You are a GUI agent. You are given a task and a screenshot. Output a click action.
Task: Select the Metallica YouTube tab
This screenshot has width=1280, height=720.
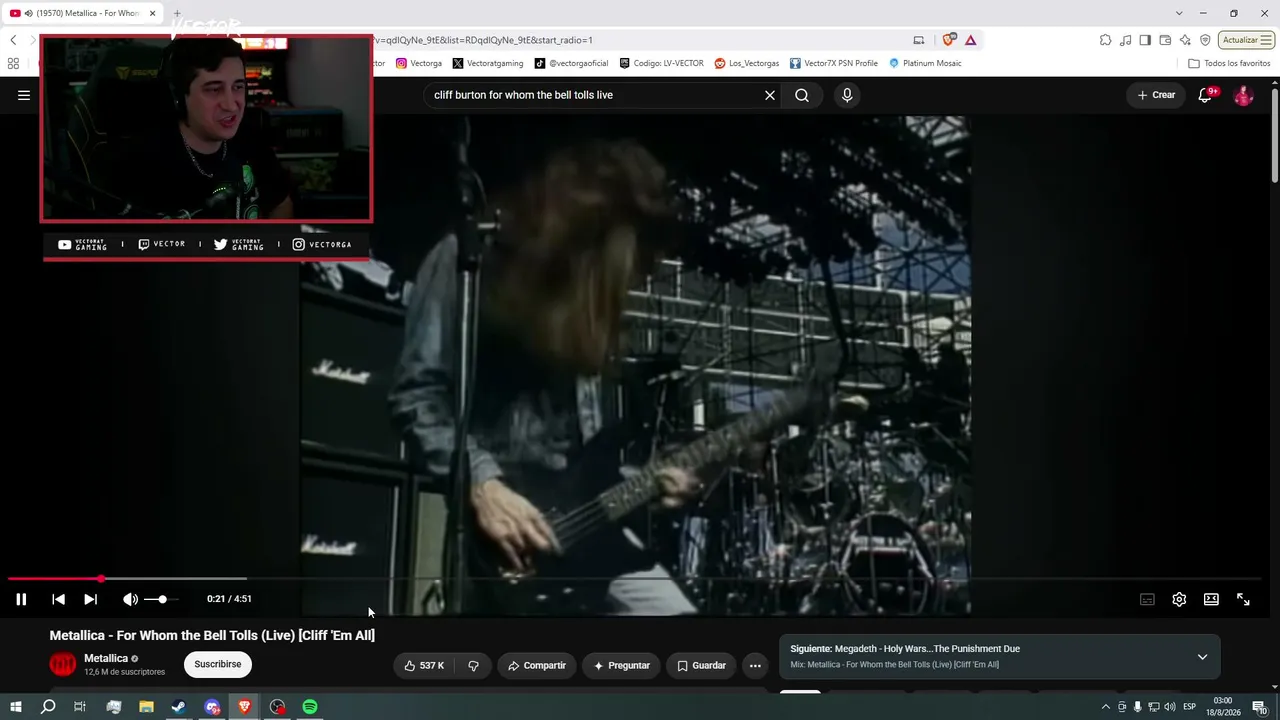[80, 13]
